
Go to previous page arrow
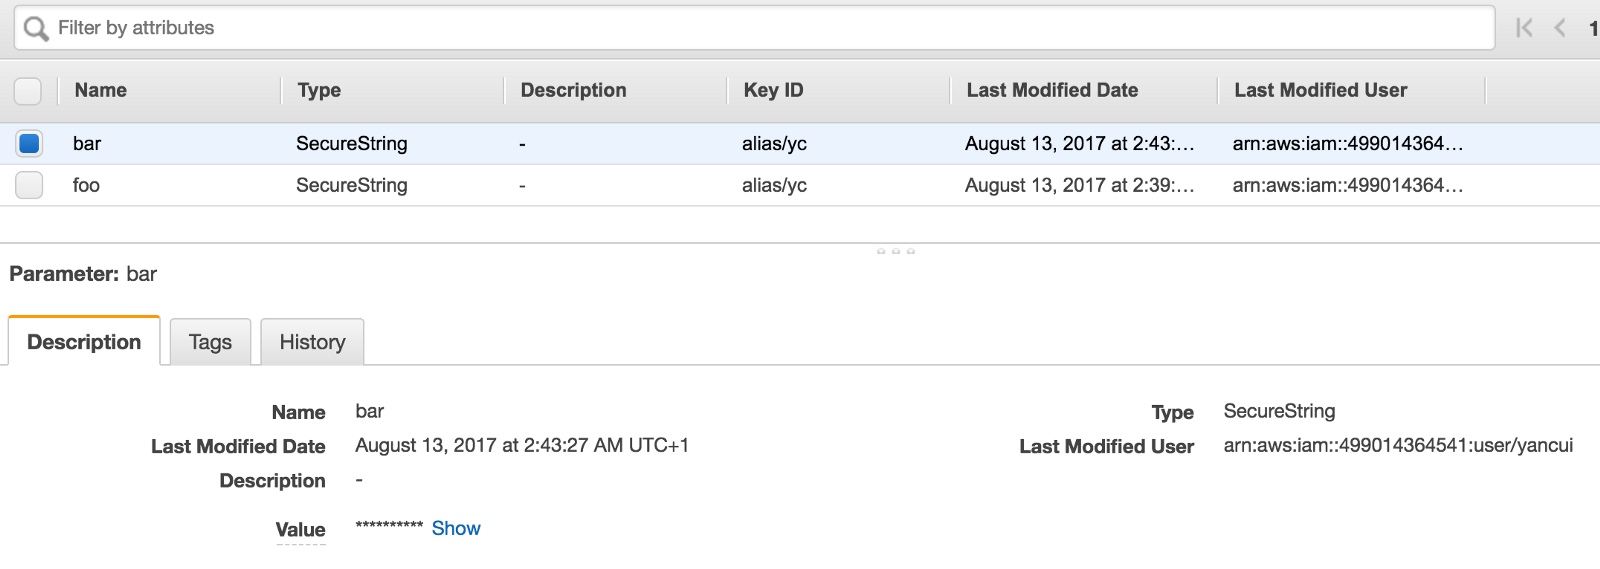[x=1560, y=28]
